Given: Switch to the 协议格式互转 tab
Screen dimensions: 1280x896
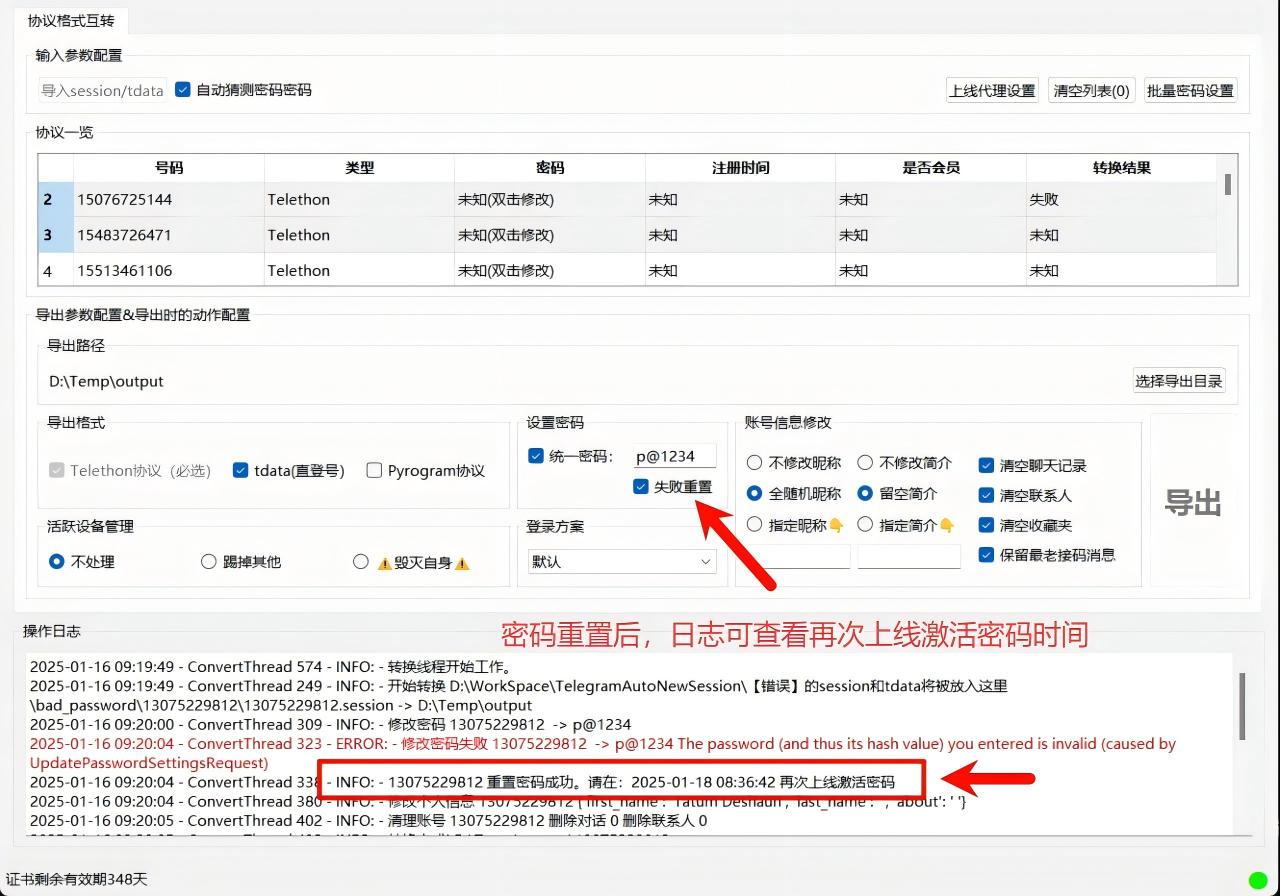Looking at the screenshot, I should coord(71,19).
